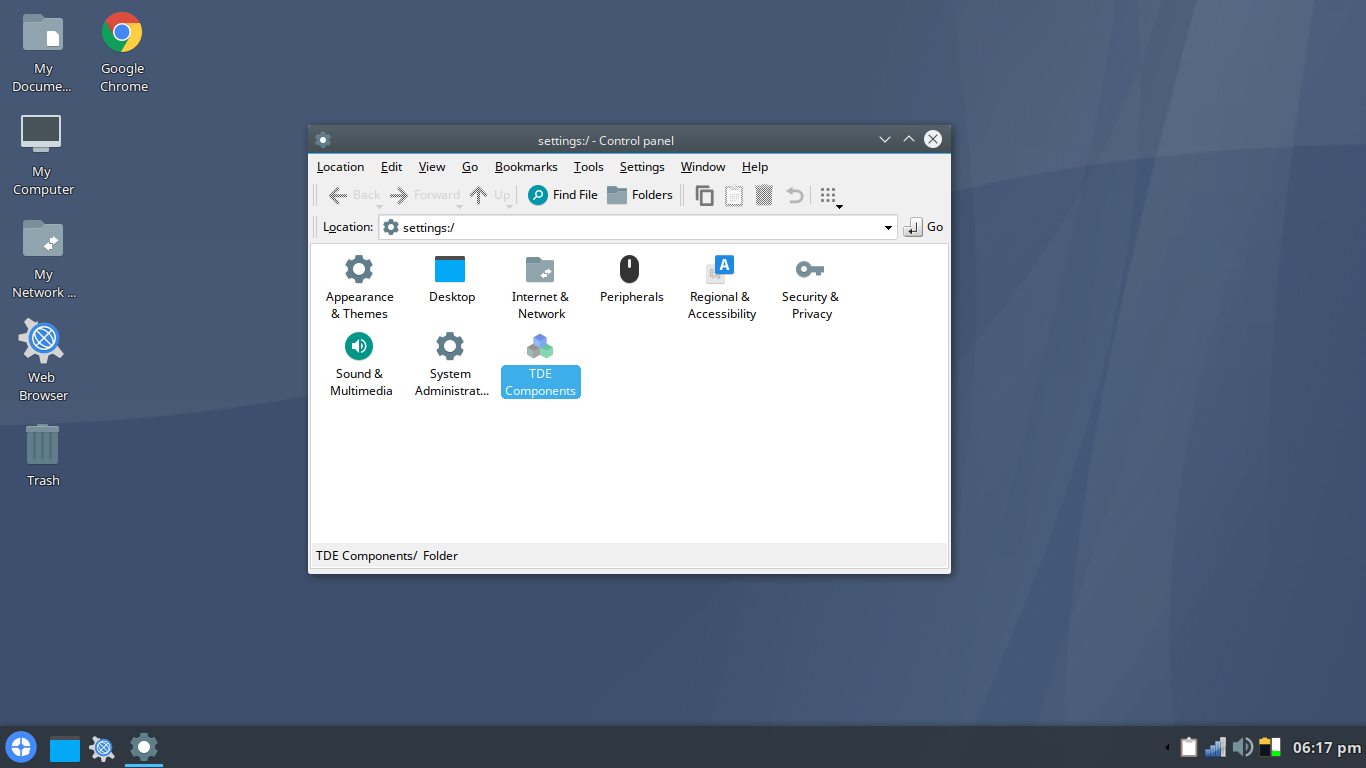The image size is (1366, 768).
Task: Open the View menu
Action: click(432, 167)
